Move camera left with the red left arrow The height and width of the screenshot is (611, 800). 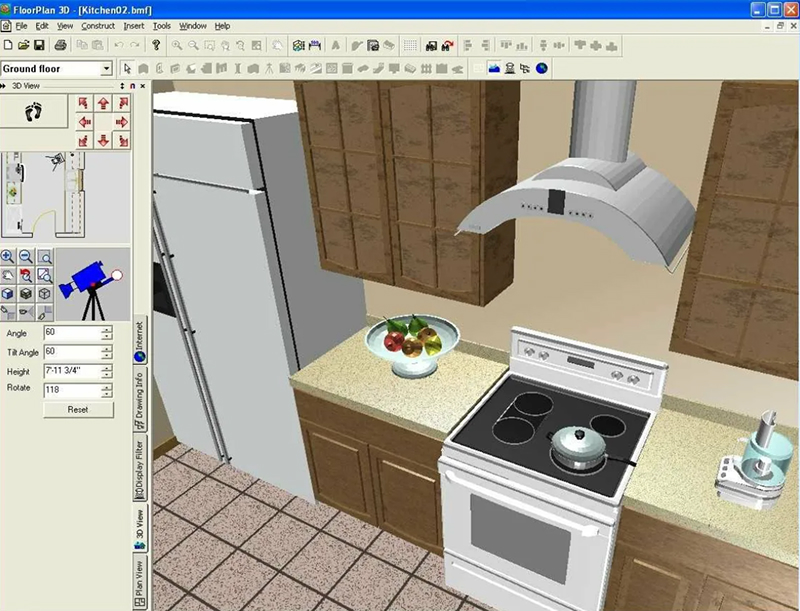point(85,122)
